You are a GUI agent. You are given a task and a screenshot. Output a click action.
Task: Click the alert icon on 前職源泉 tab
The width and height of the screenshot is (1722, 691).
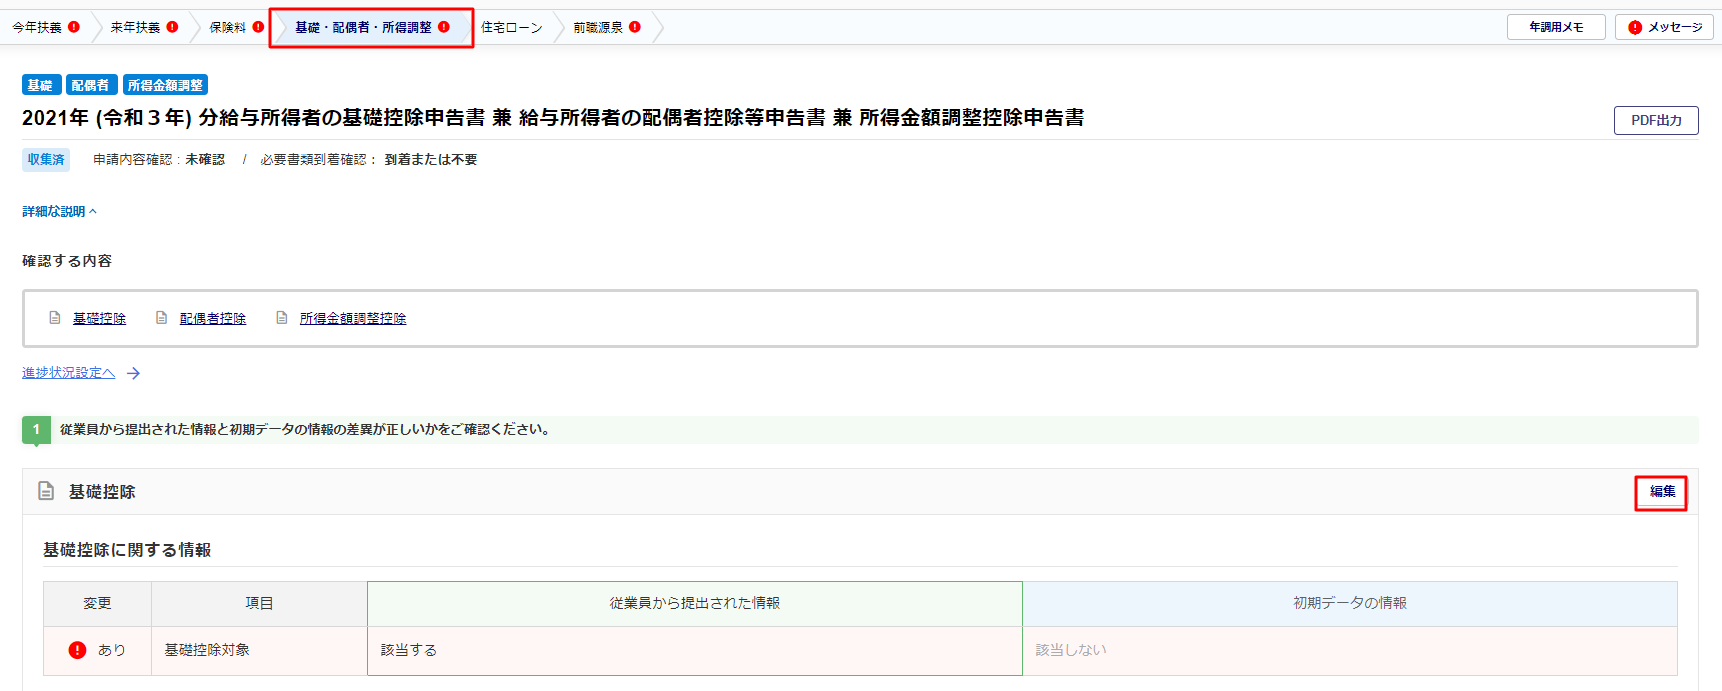pyautogui.click(x=635, y=27)
